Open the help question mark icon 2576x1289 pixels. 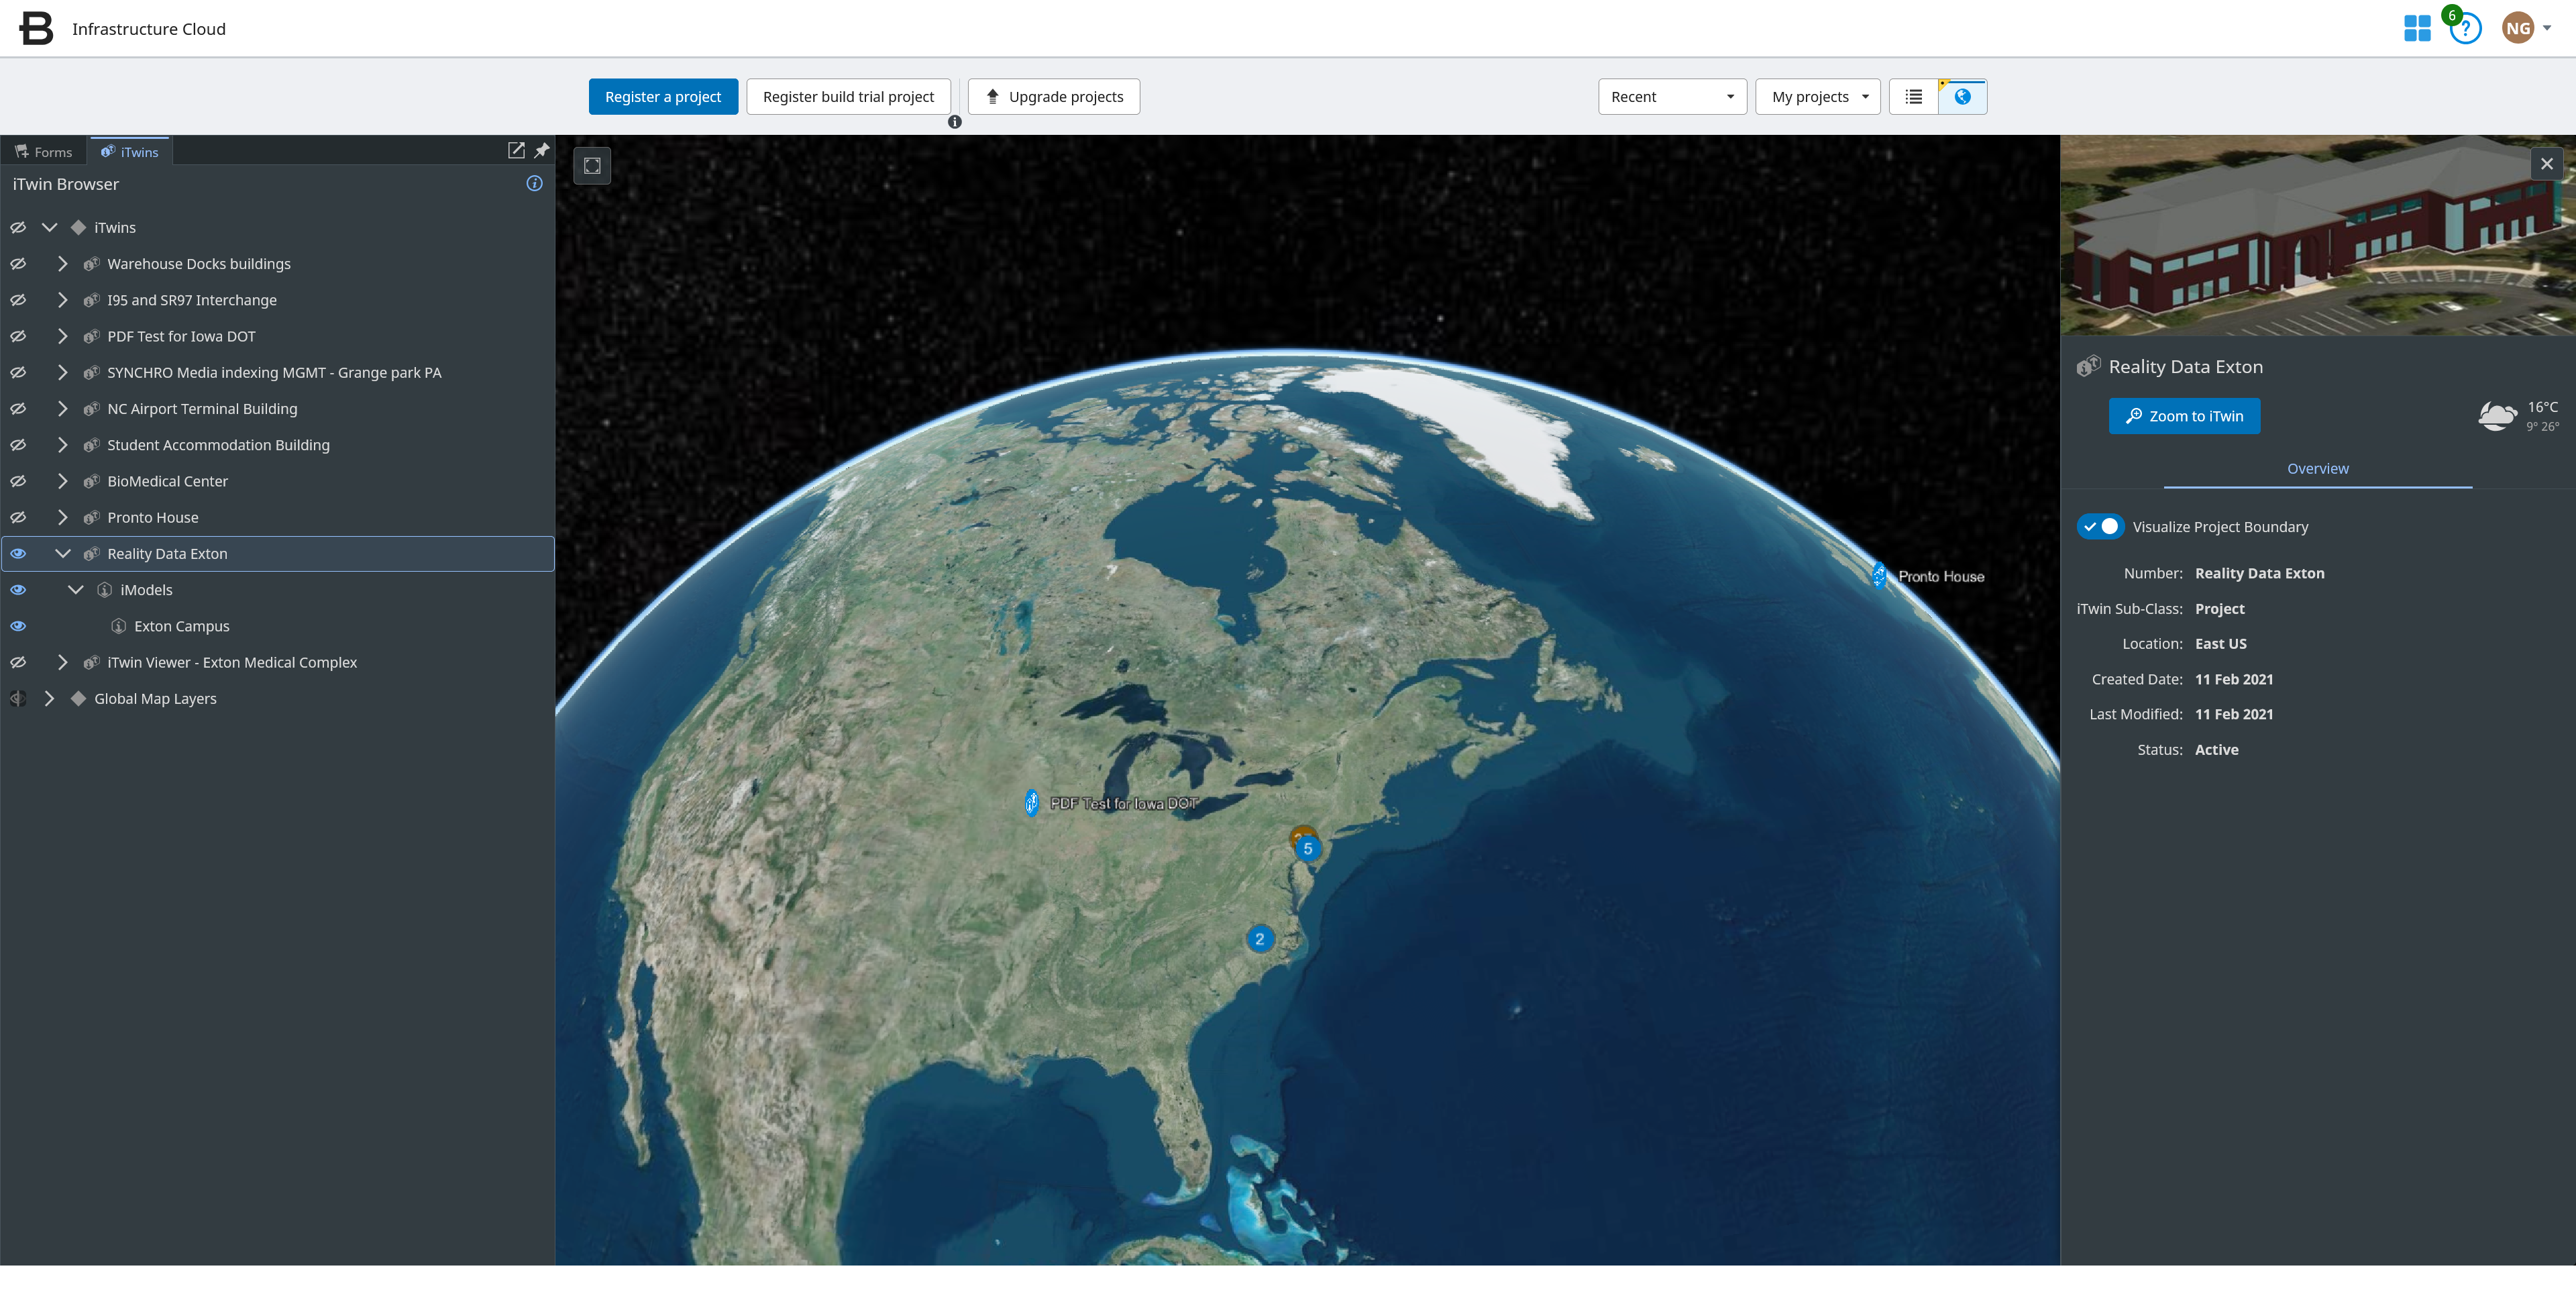(x=2466, y=29)
